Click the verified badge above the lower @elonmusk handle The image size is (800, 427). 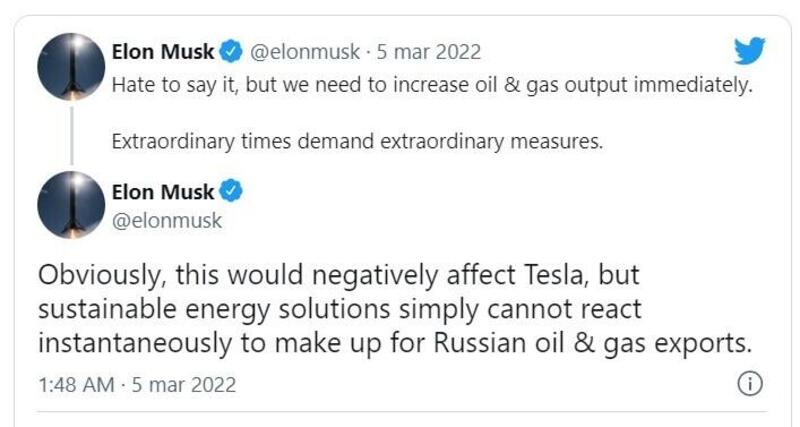(231, 192)
